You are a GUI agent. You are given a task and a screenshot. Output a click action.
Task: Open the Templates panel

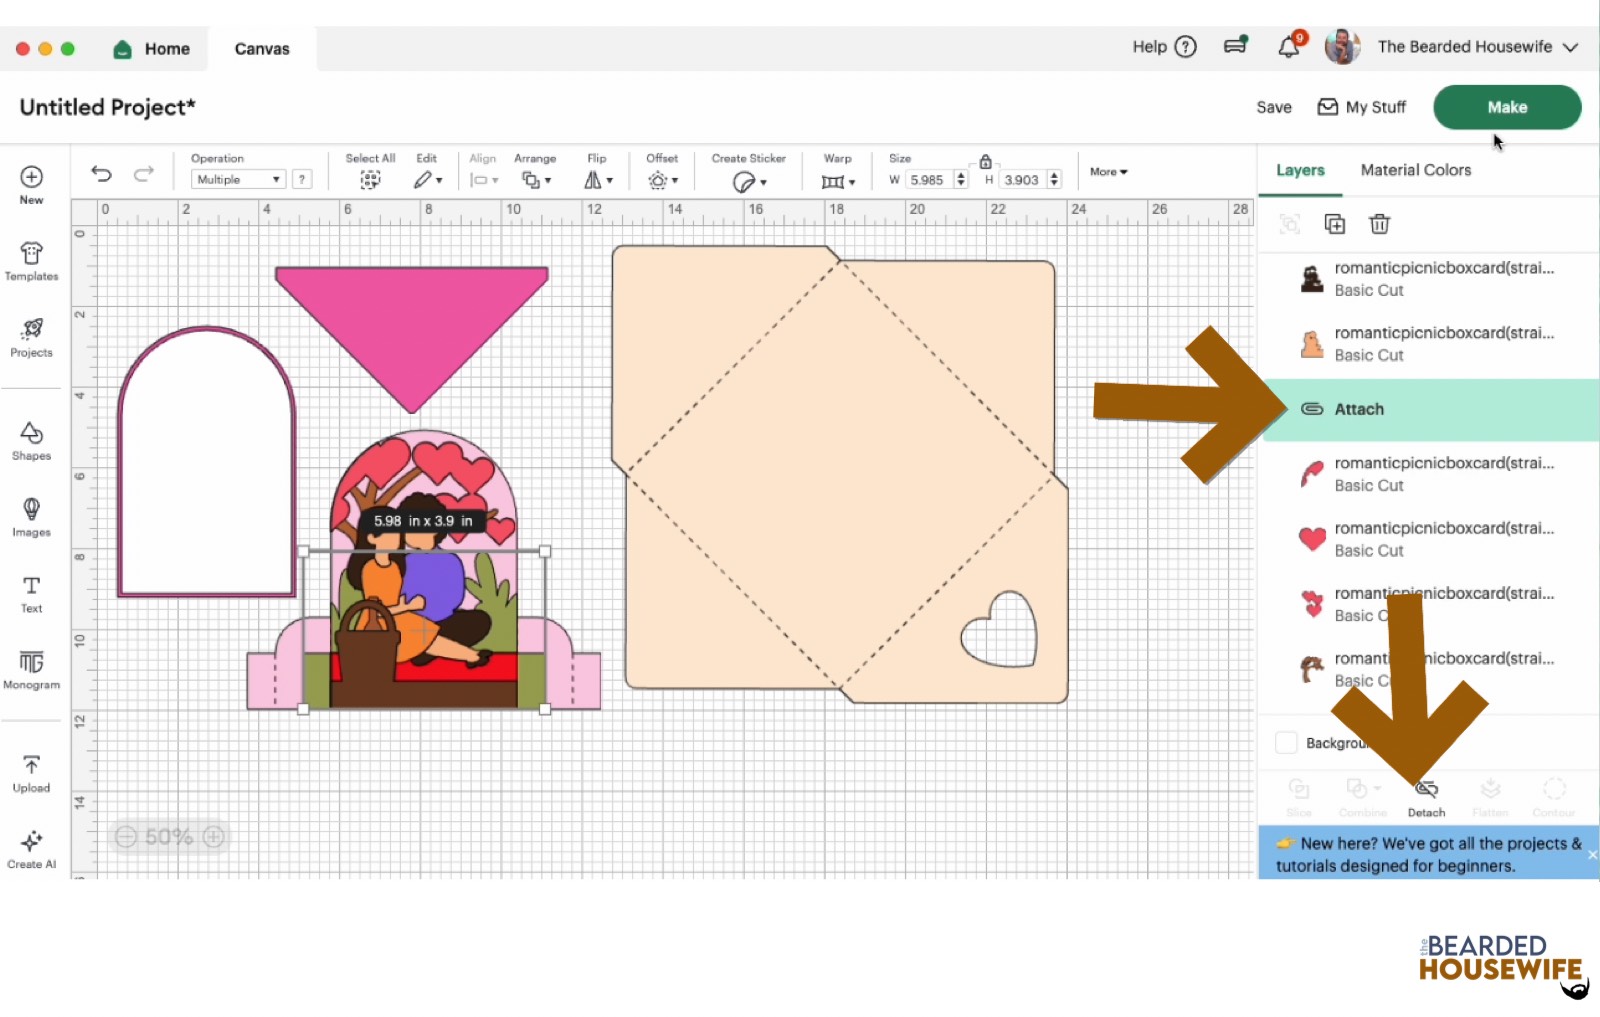31,261
